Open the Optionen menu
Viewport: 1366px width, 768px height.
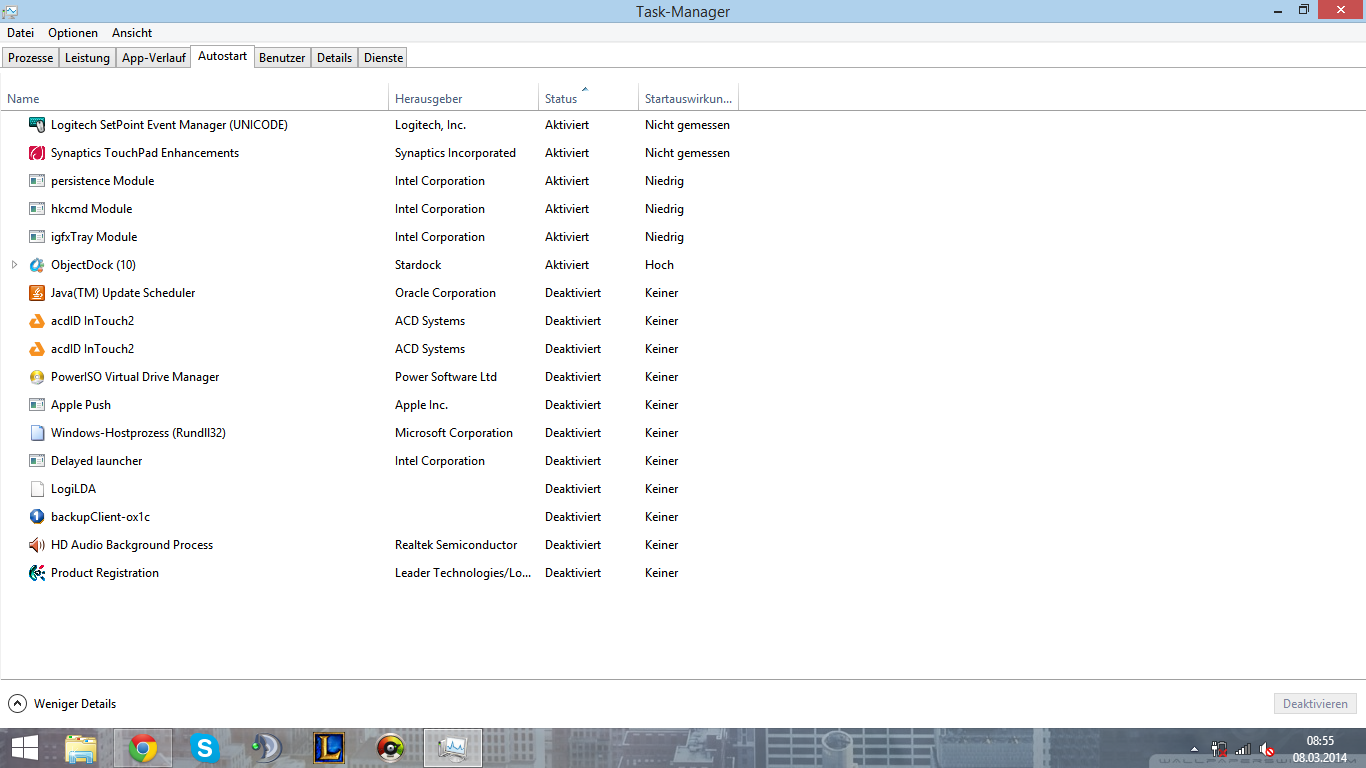pyautogui.click(x=73, y=33)
